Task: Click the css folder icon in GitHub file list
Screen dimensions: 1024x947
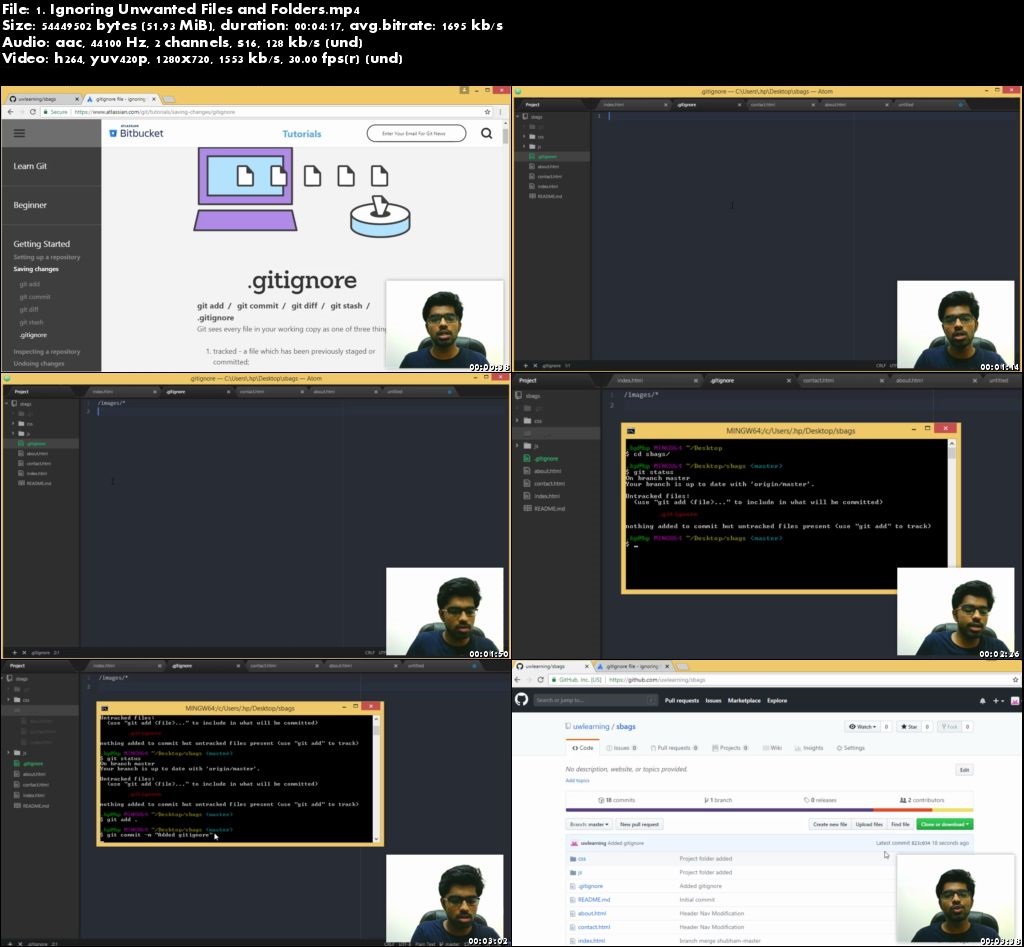Action: [x=573, y=858]
